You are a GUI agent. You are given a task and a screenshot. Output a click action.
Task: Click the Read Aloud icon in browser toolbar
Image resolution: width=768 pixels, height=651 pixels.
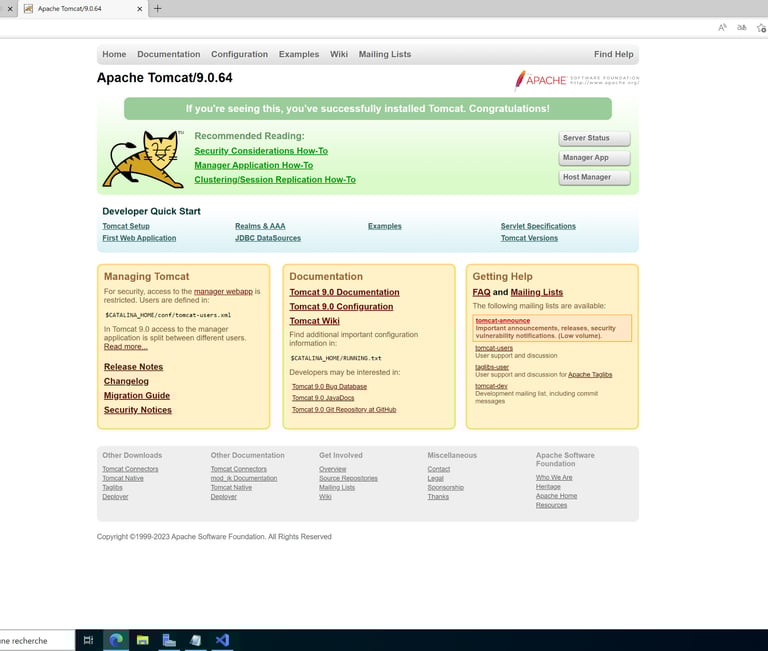tap(722, 28)
